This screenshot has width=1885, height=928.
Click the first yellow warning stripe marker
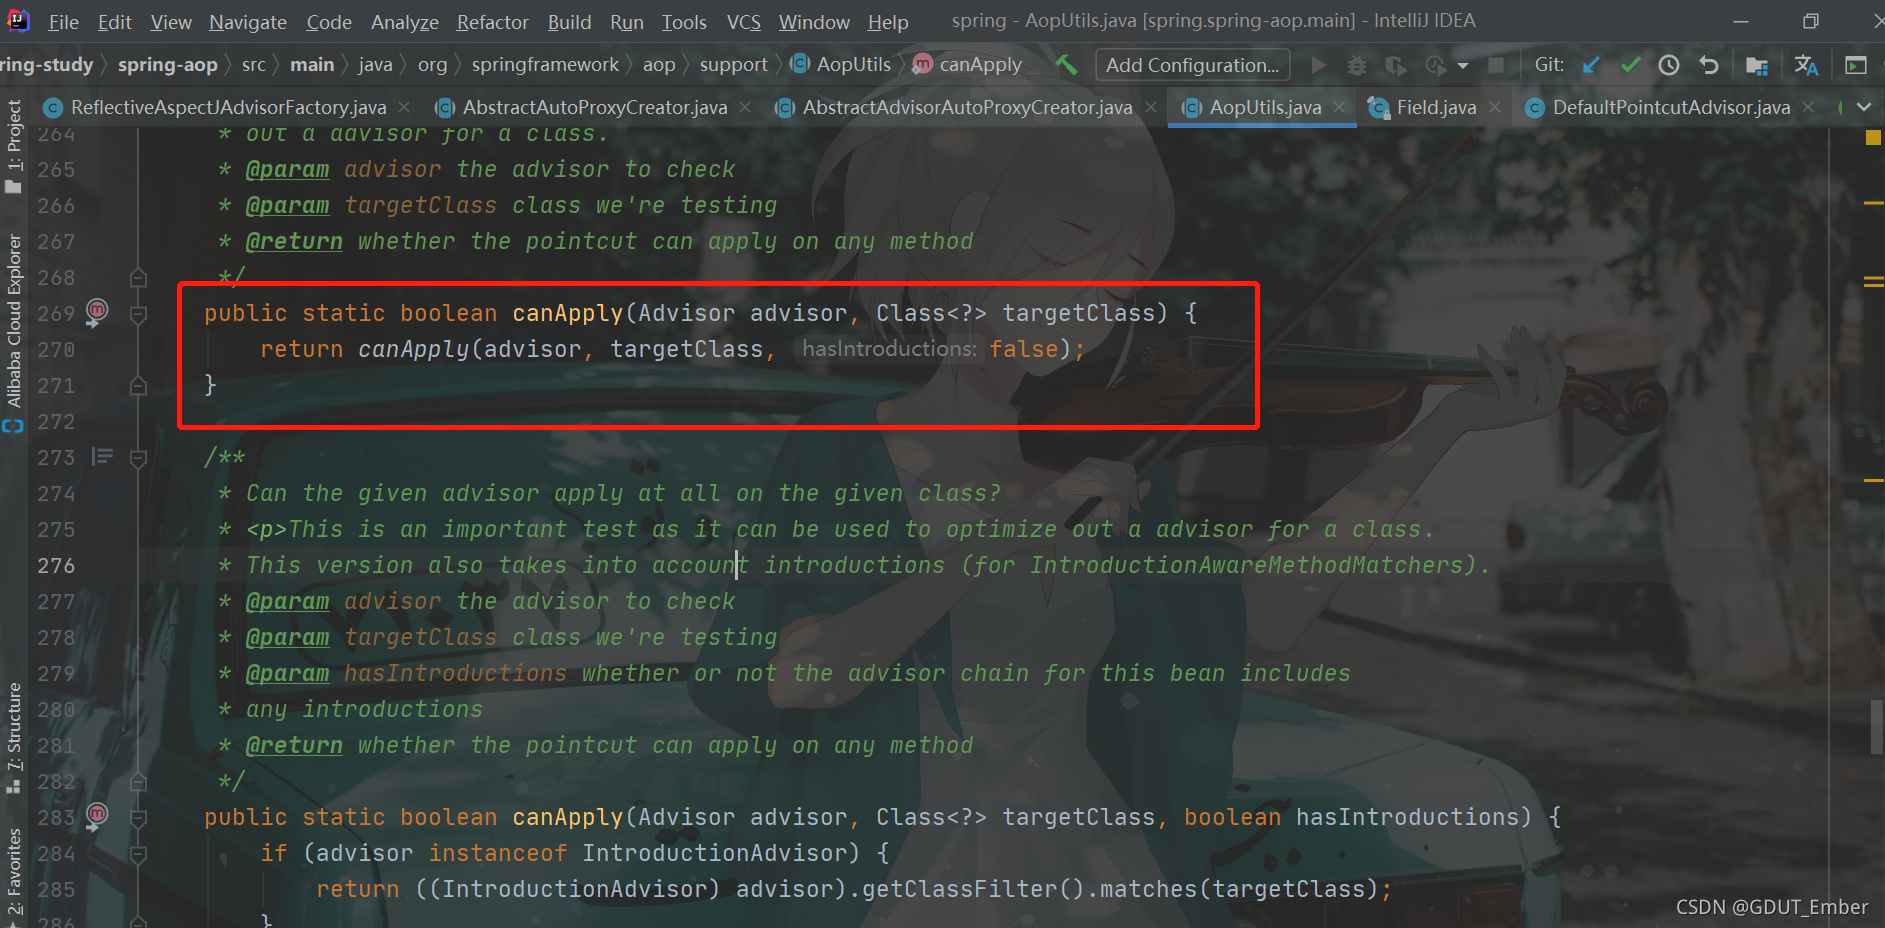tap(1873, 203)
